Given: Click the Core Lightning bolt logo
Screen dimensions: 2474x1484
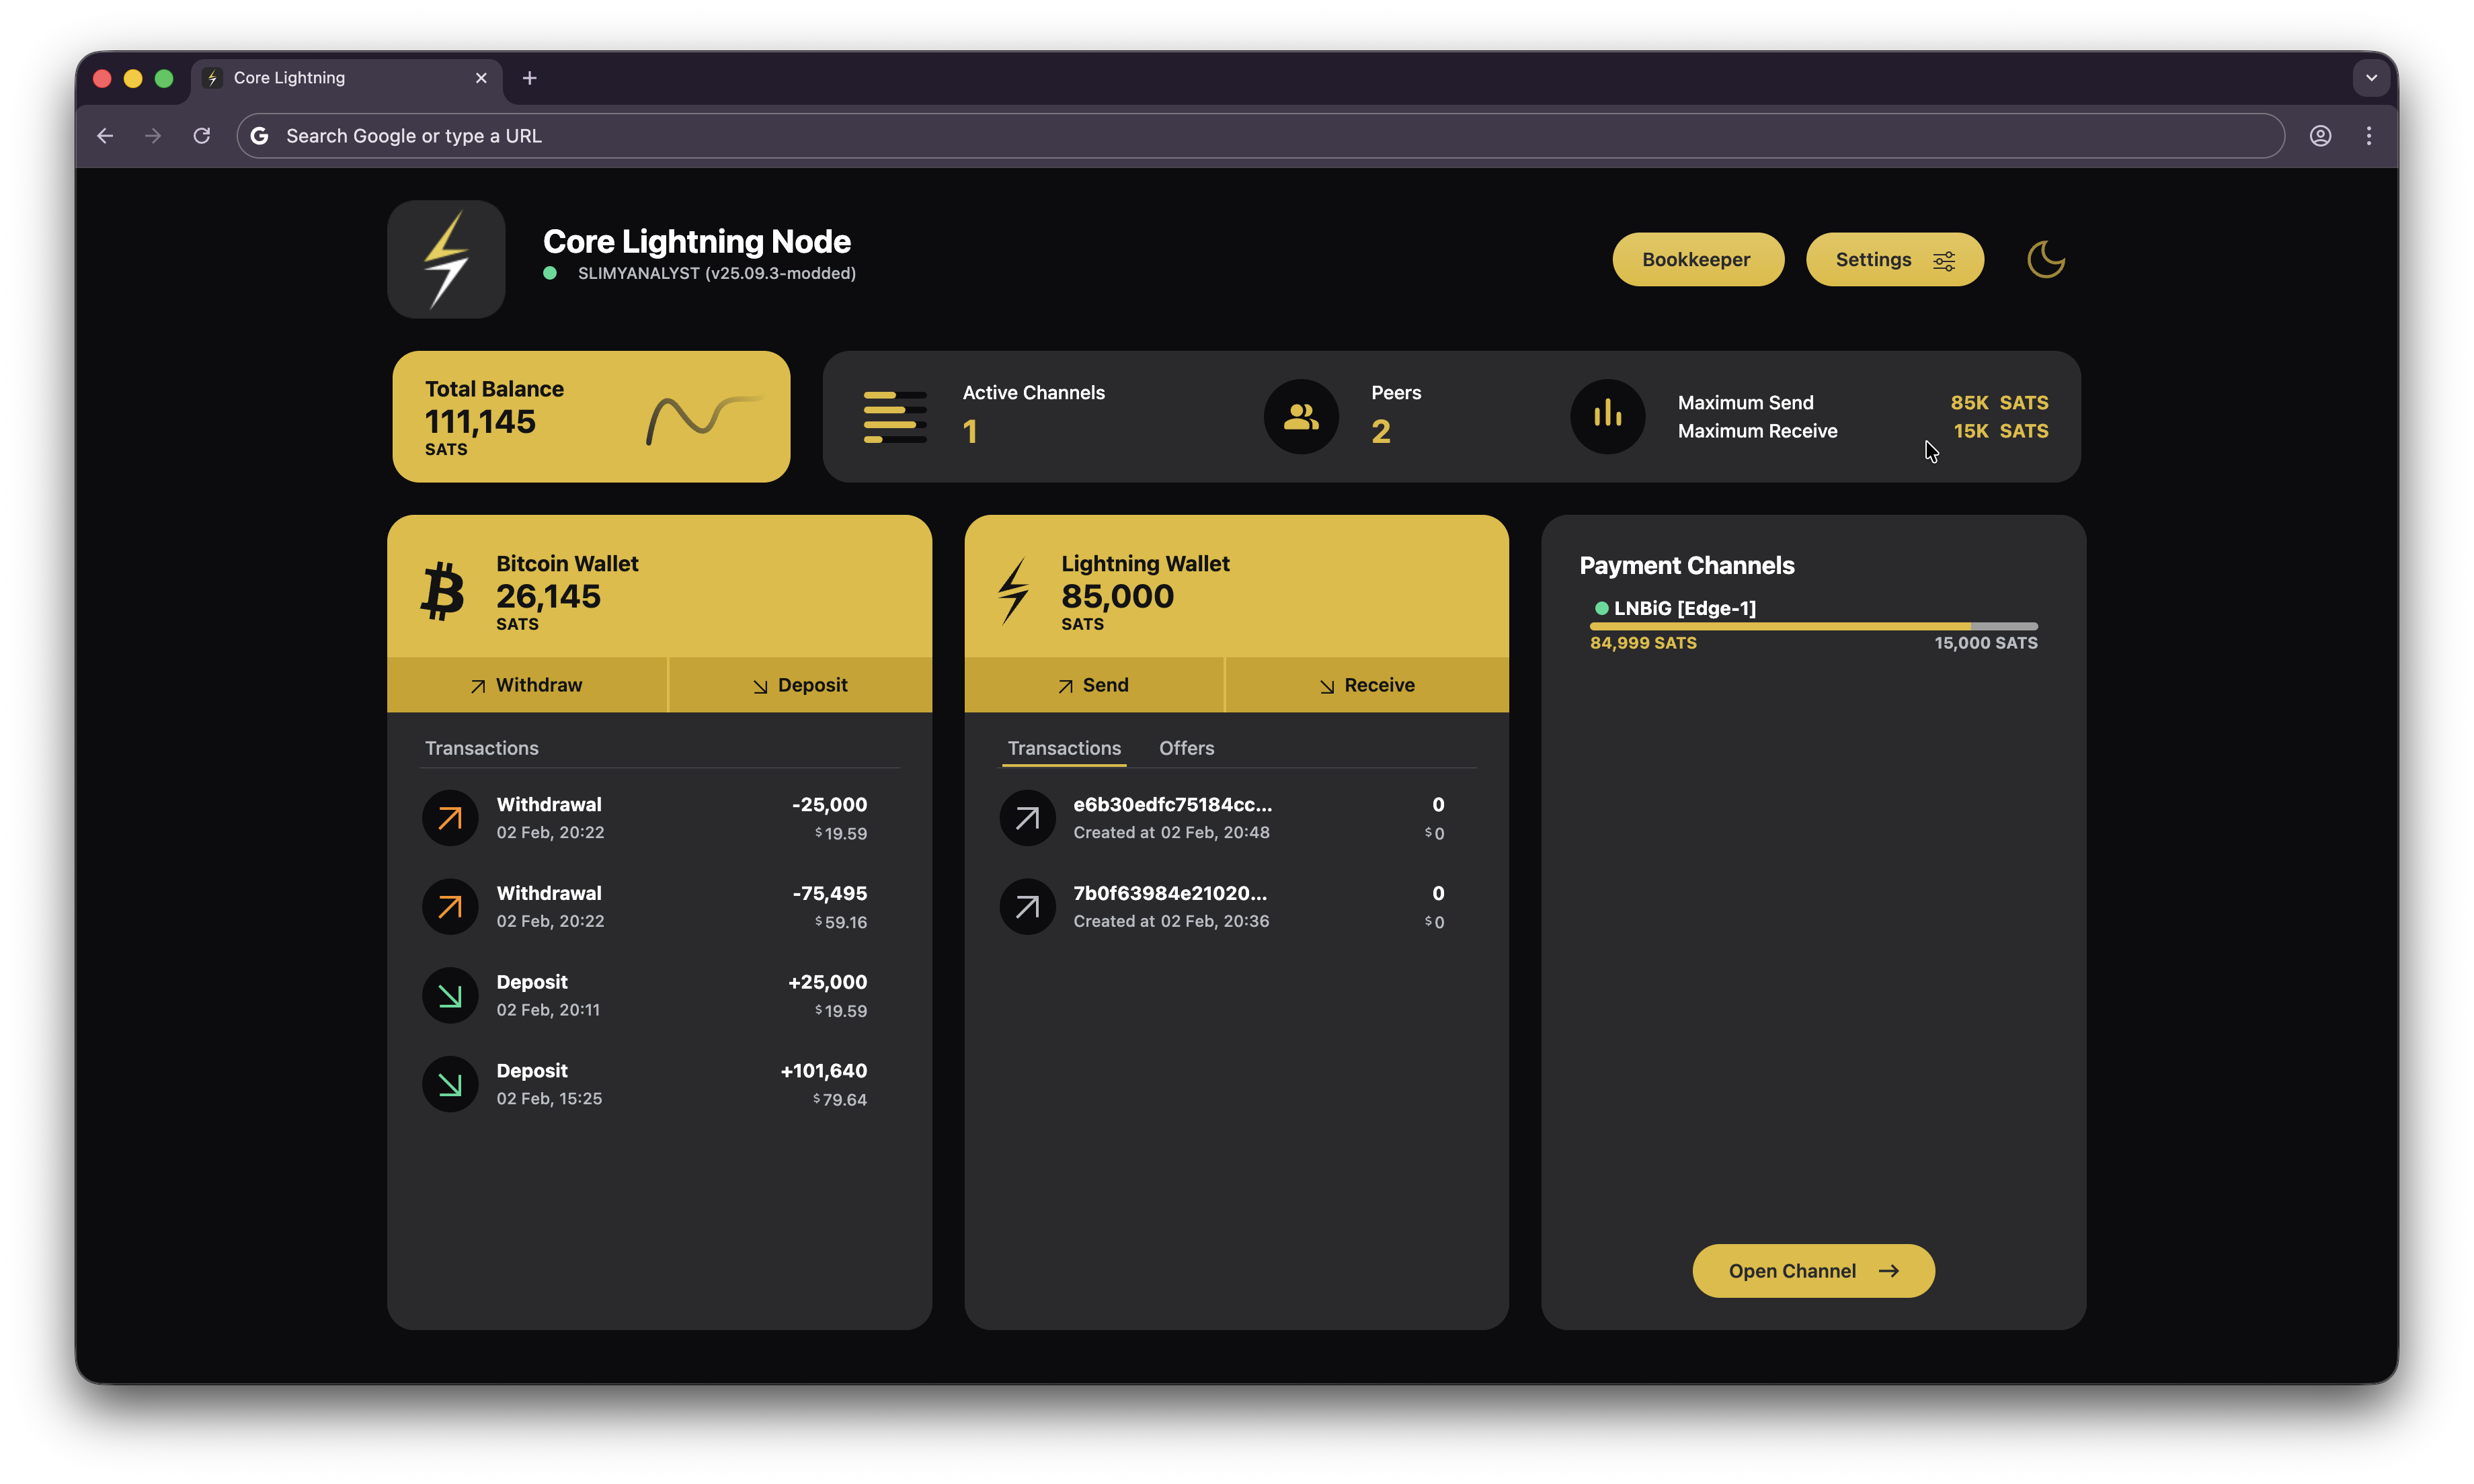Looking at the screenshot, I should 446,260.
